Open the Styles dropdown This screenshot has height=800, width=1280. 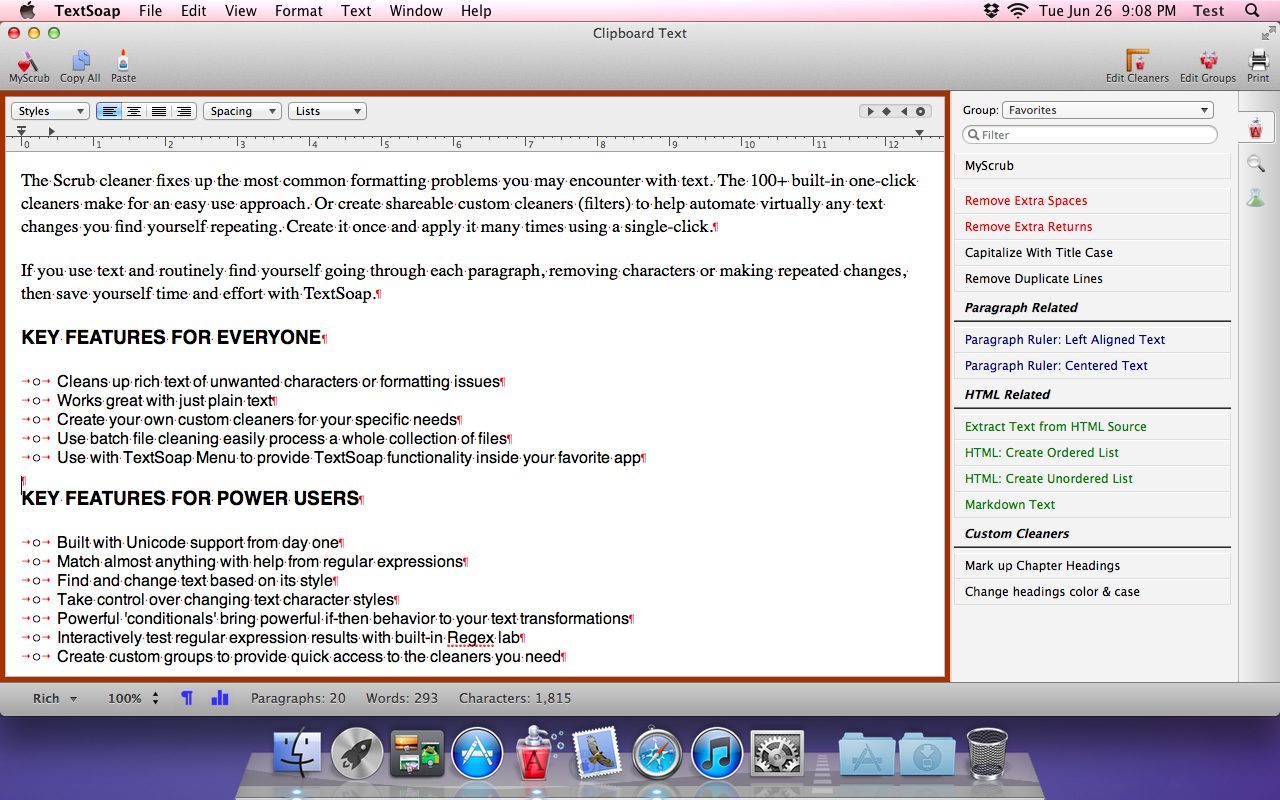49,111
